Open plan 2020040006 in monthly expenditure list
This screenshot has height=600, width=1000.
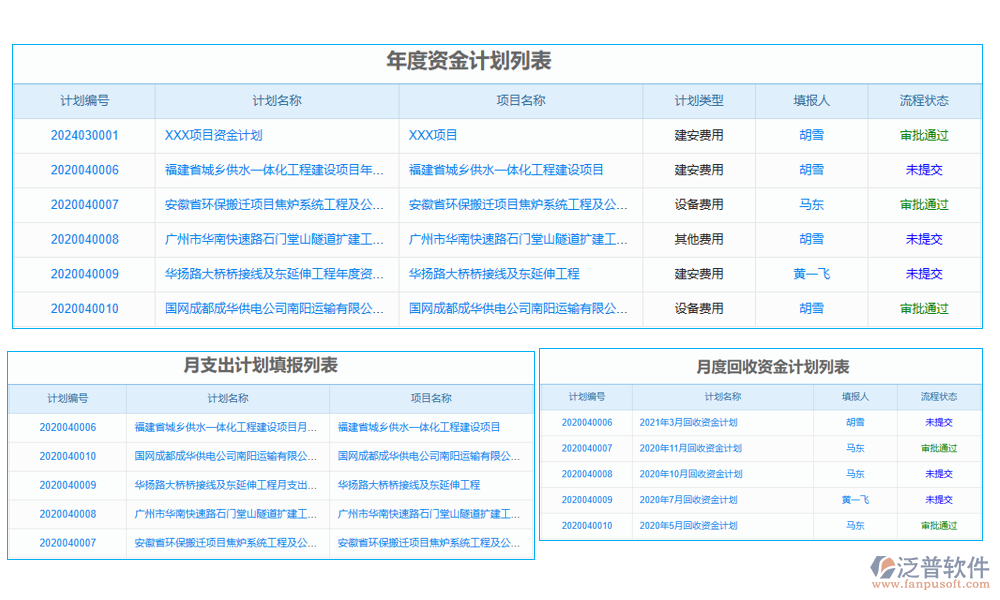(x=66, y=427)
